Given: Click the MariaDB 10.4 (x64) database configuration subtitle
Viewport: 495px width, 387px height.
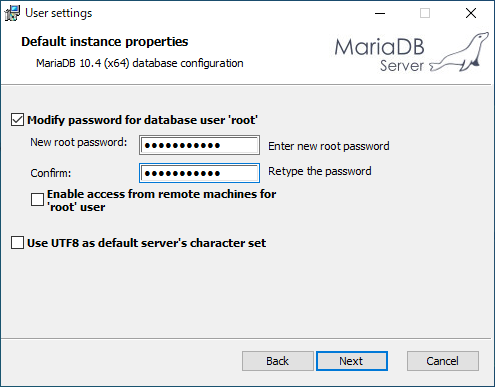Looking at the screenshot, I should pos(140,63).
